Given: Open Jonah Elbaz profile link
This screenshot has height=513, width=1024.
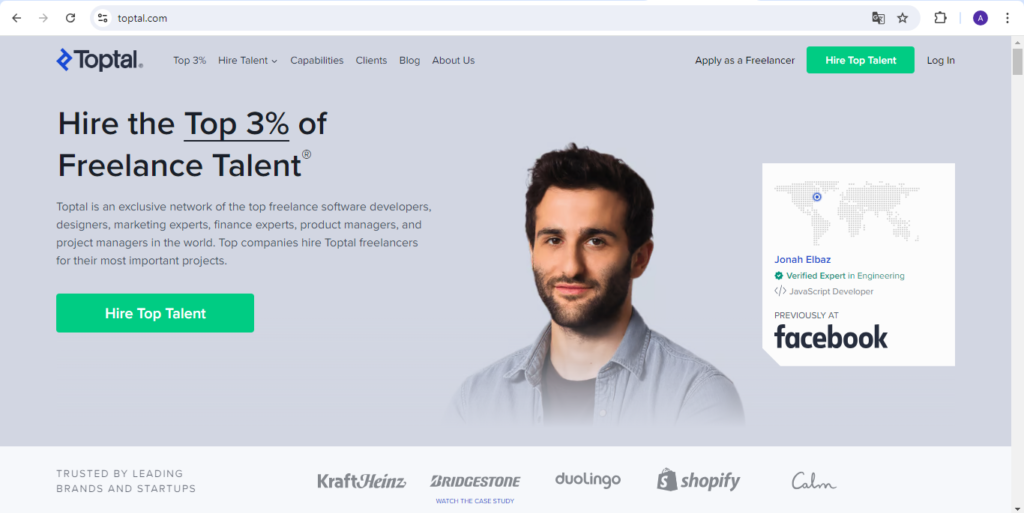Looking at the screenshot, I should [803, 260].
